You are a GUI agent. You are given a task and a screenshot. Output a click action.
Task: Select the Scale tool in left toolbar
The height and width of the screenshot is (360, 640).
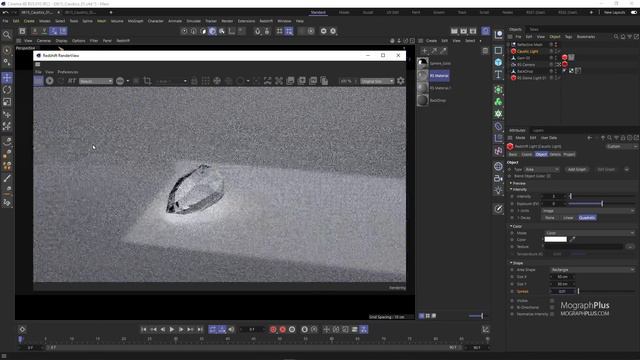tap(7, 102)
